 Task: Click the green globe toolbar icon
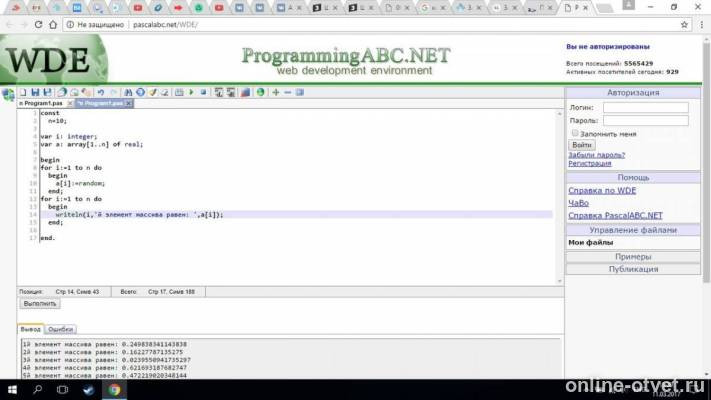260,93
